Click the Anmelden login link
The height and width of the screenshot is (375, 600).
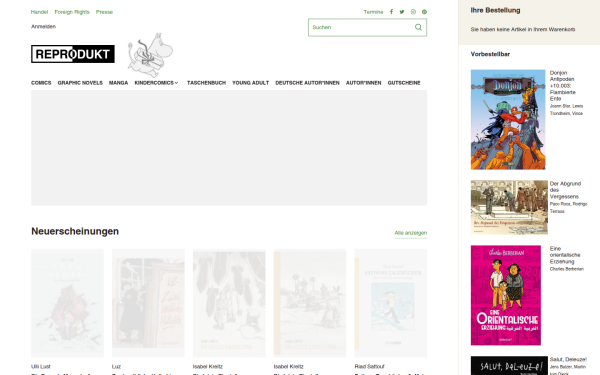[x=43, y=26]
